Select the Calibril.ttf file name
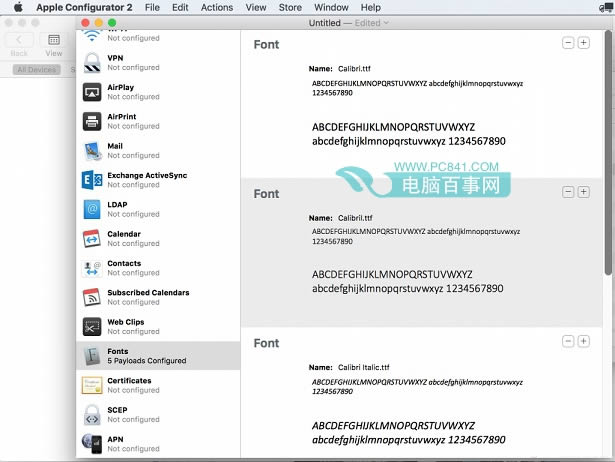The width and height of the screenshot is (615, 462). pos(355,218)
